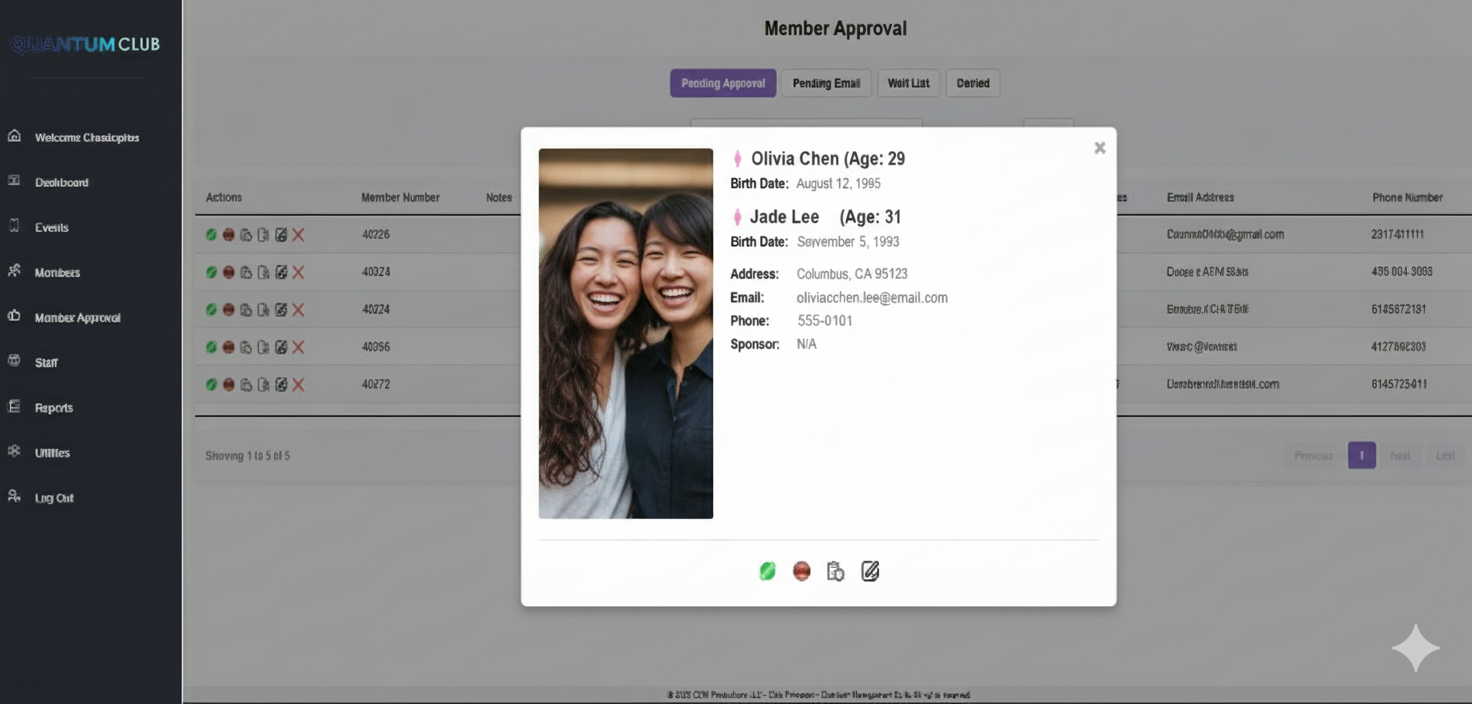Click the member photo of Olivia and Jade
Screen dimensions: 1472x704
(x=625, y=333)
